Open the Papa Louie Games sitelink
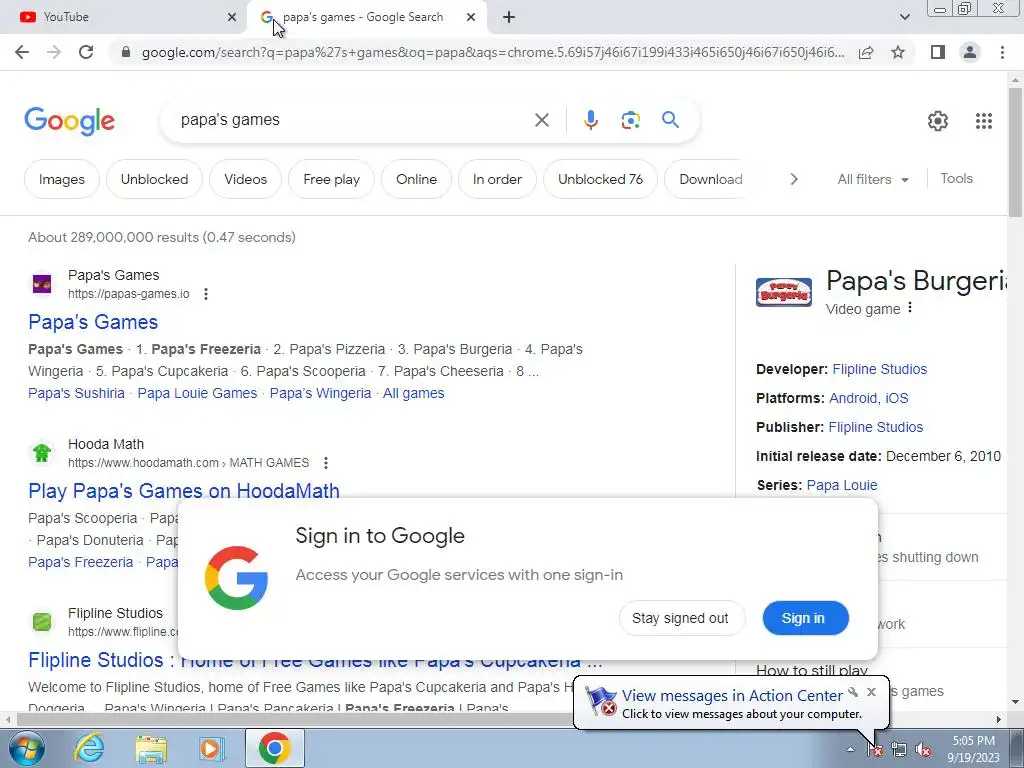The image size is (1024, 768). pos(197,393)
